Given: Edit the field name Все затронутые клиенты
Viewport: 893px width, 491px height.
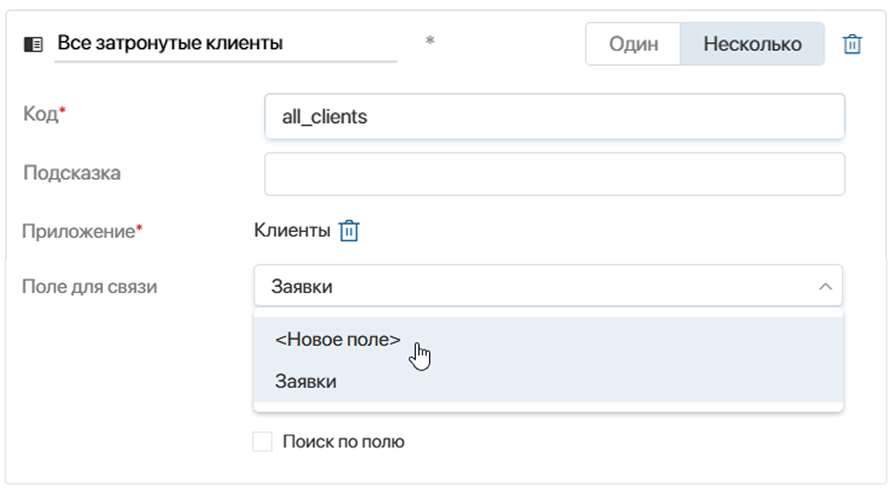Looking at the screenshot, I should point(226,43).
